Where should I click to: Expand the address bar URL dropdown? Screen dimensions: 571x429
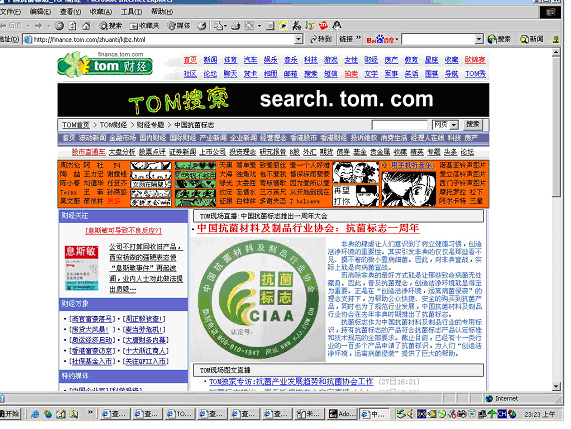click(x=299, y=39)
